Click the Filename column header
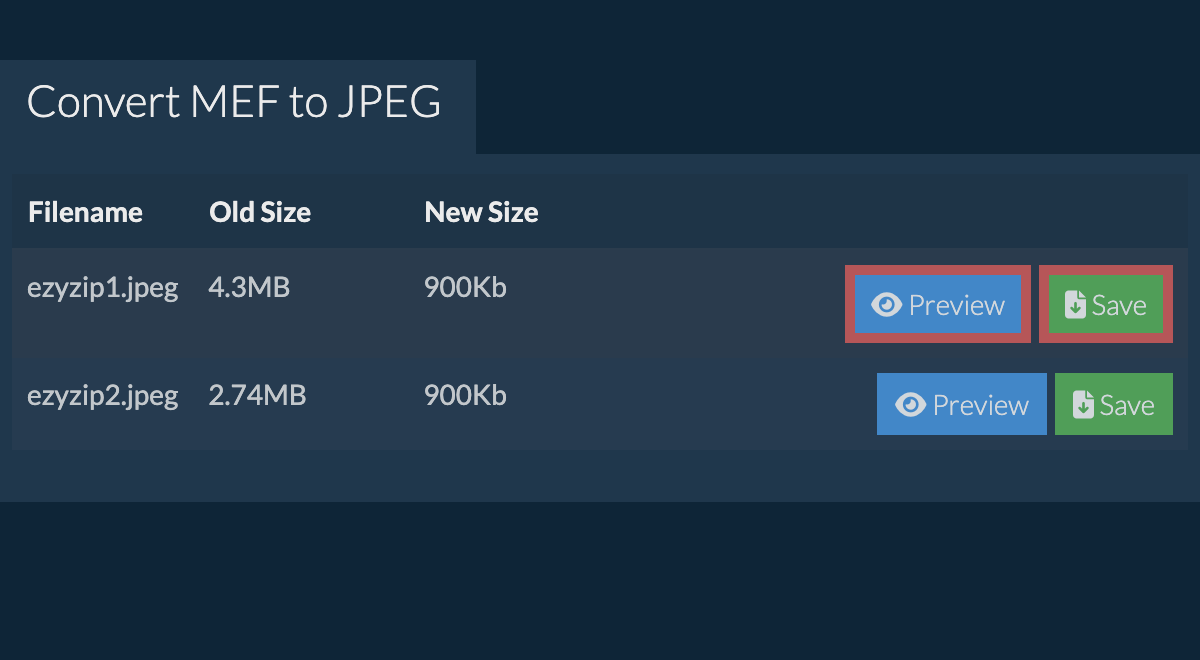The image size is (1200, 660). point(85,212)
